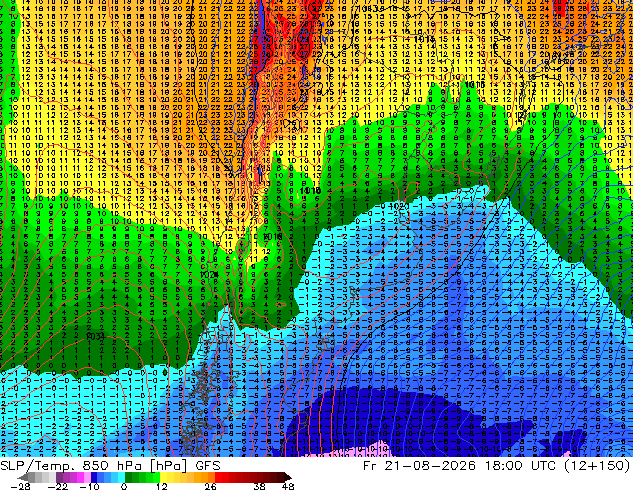Click the map title "SLP/Temp. 850 hPa [hPa] GFS"
Viewport: 634px width, 490px height.
[x=110, y=465]
